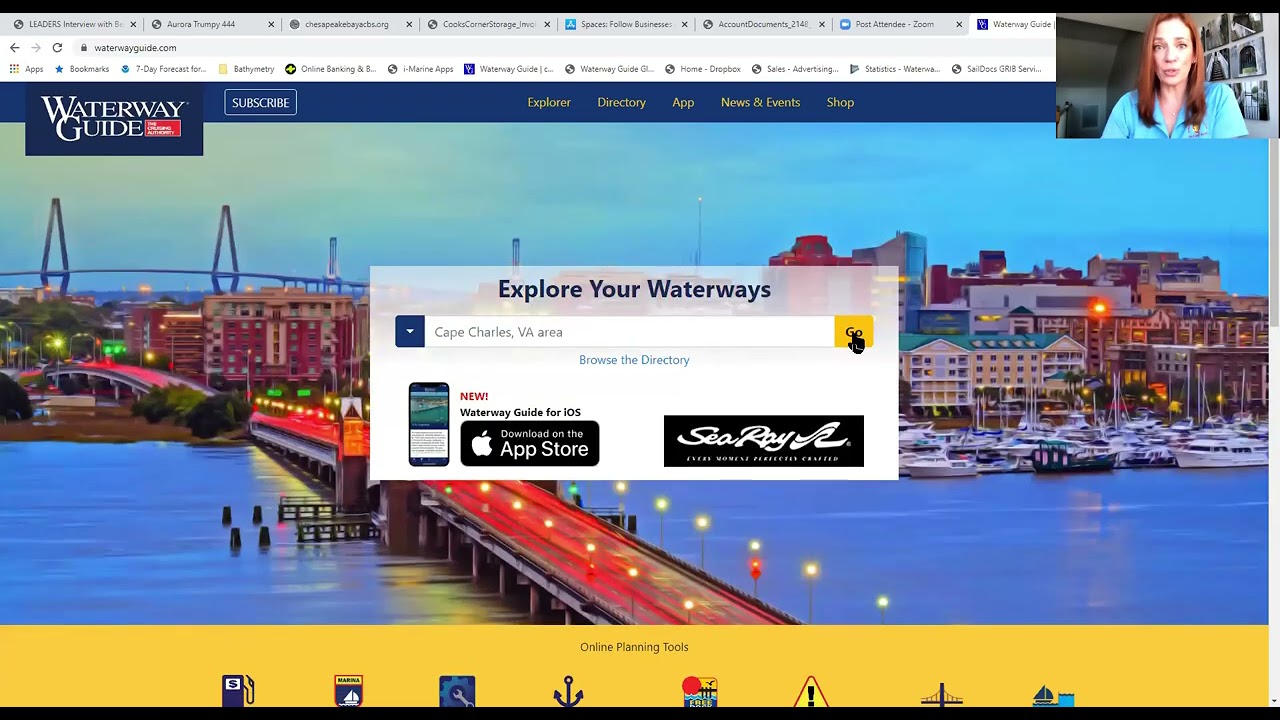Click the Waterway Guide logo

click(114, 119)
